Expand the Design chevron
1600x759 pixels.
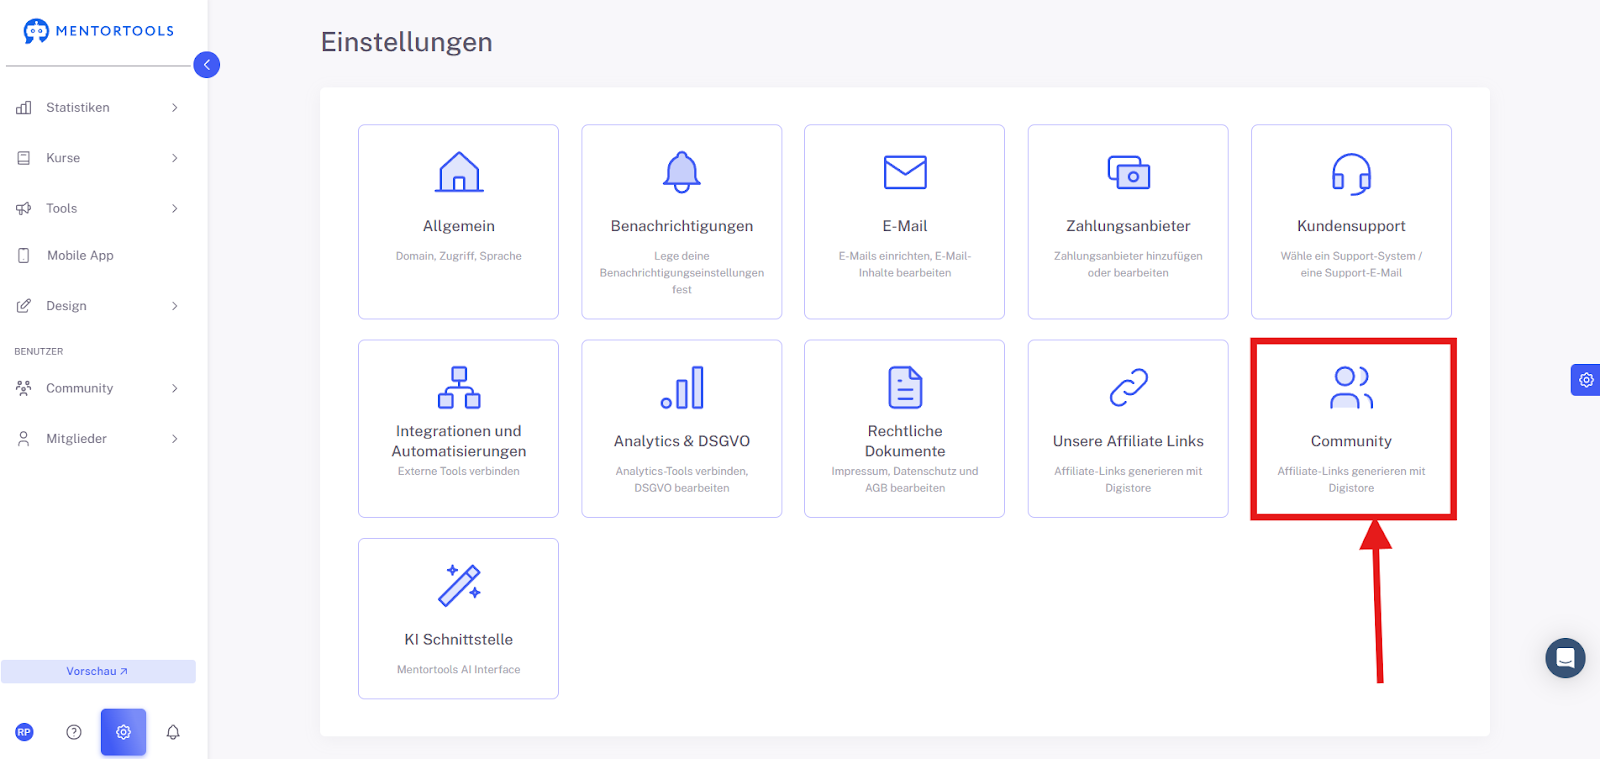pos(175,306)
